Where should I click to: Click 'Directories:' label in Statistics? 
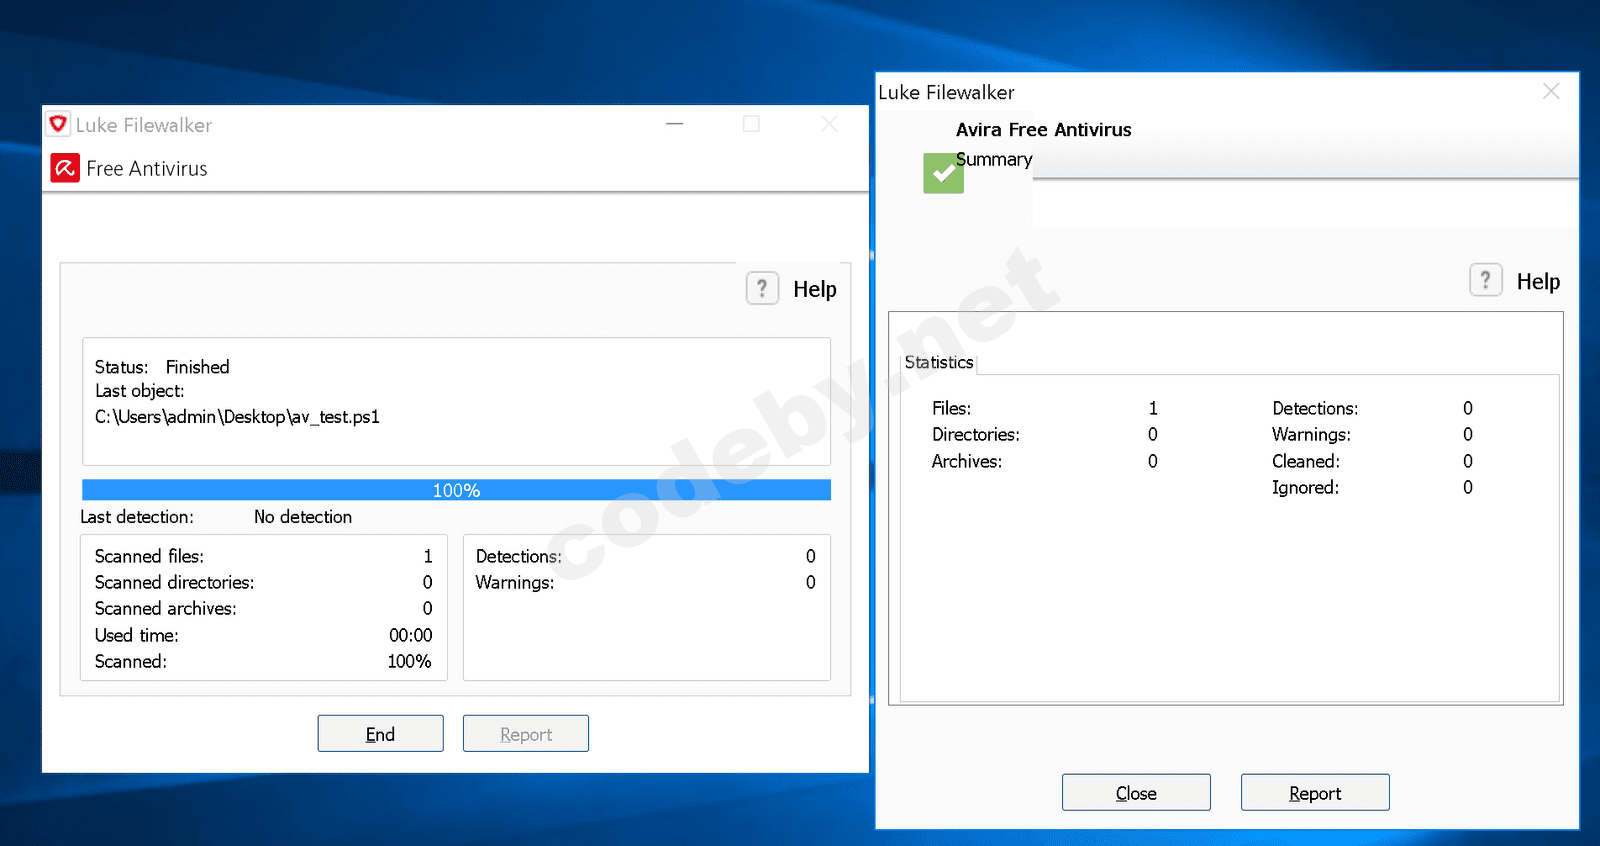click(976, 434)
